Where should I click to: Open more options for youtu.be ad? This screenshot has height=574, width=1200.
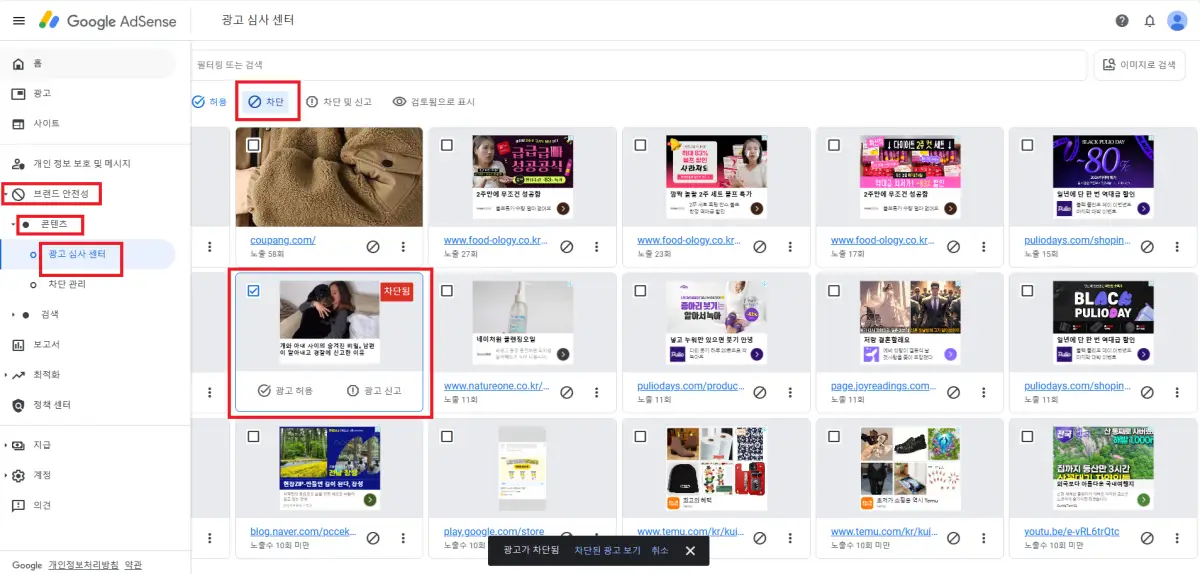coord(1177,538)
